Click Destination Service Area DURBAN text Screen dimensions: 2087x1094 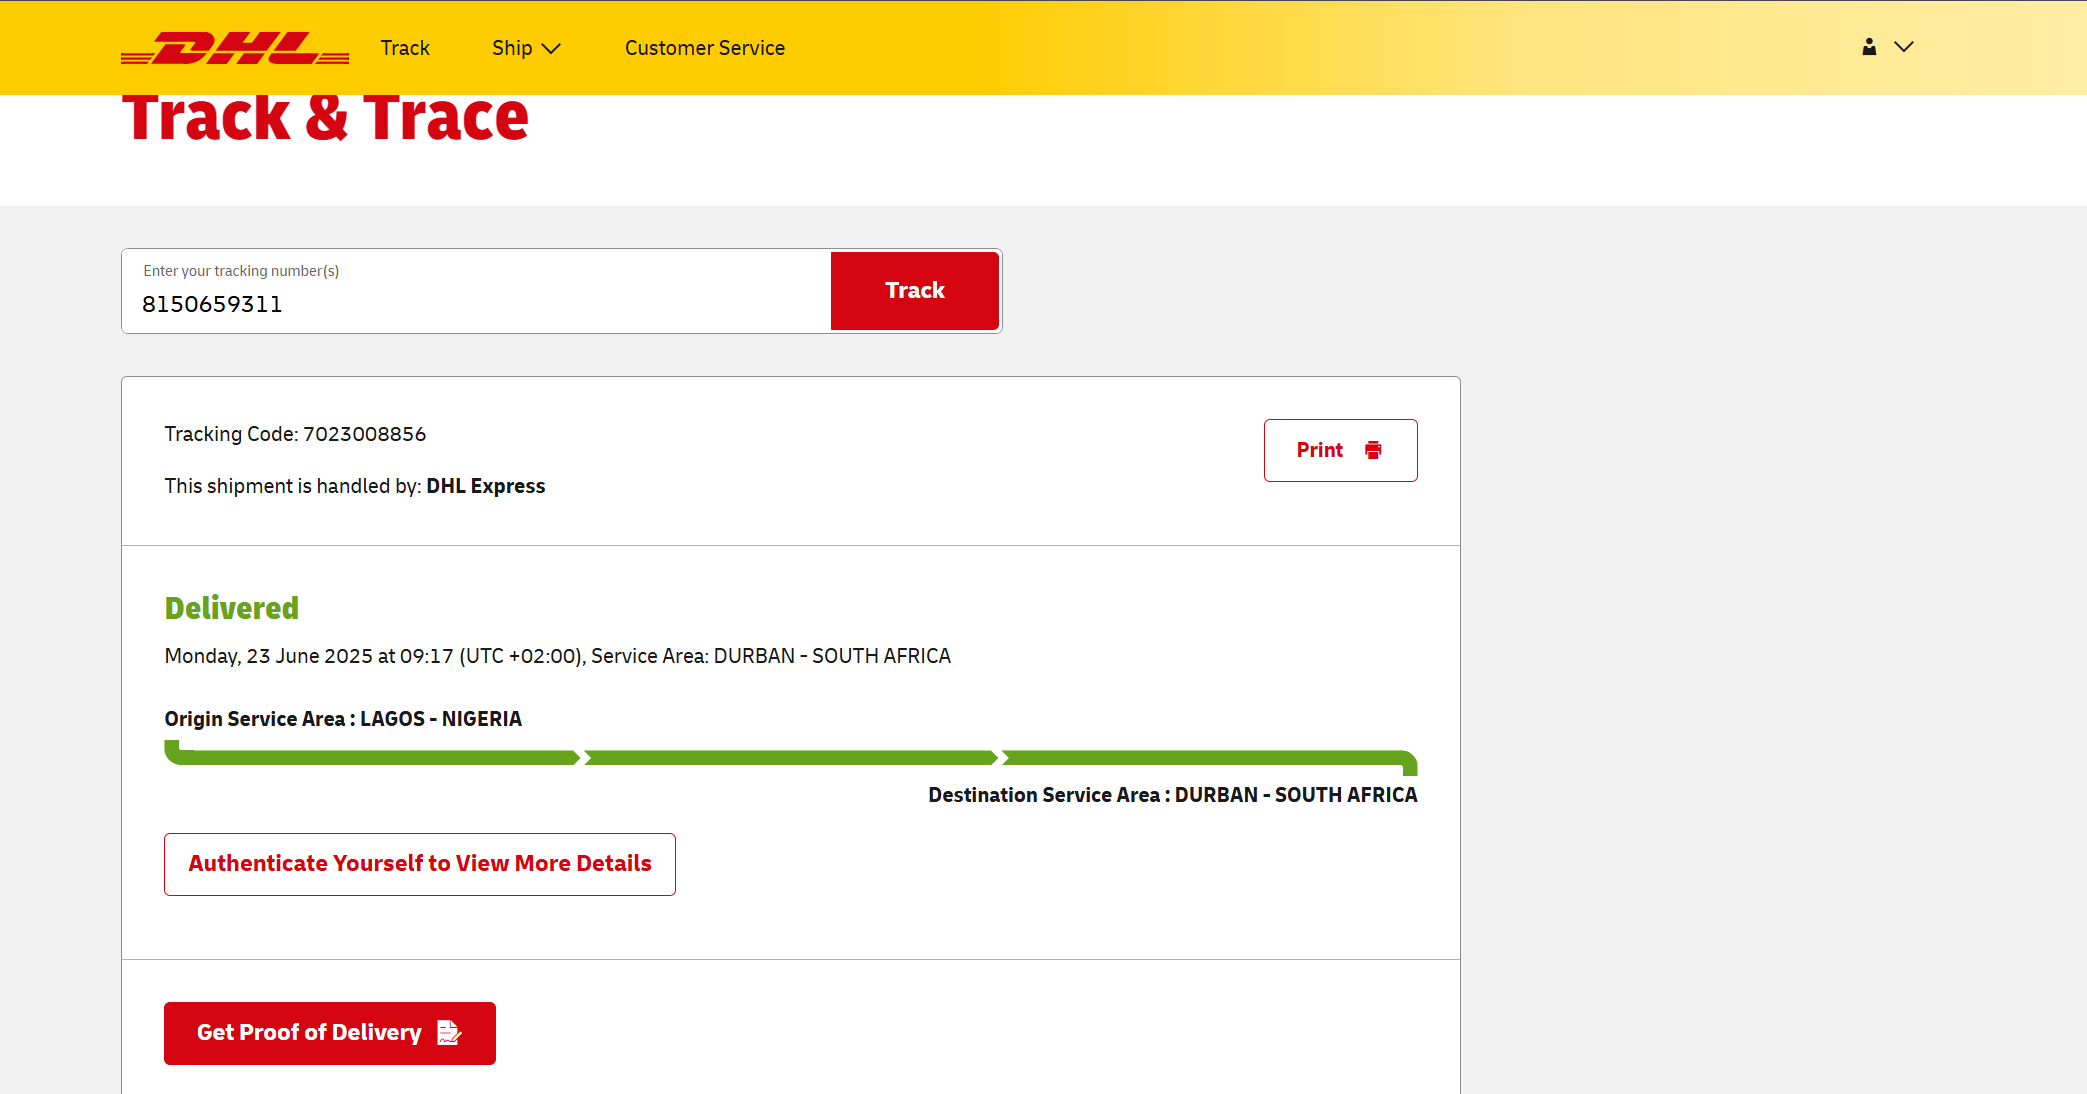click(x=1173, y=795)
